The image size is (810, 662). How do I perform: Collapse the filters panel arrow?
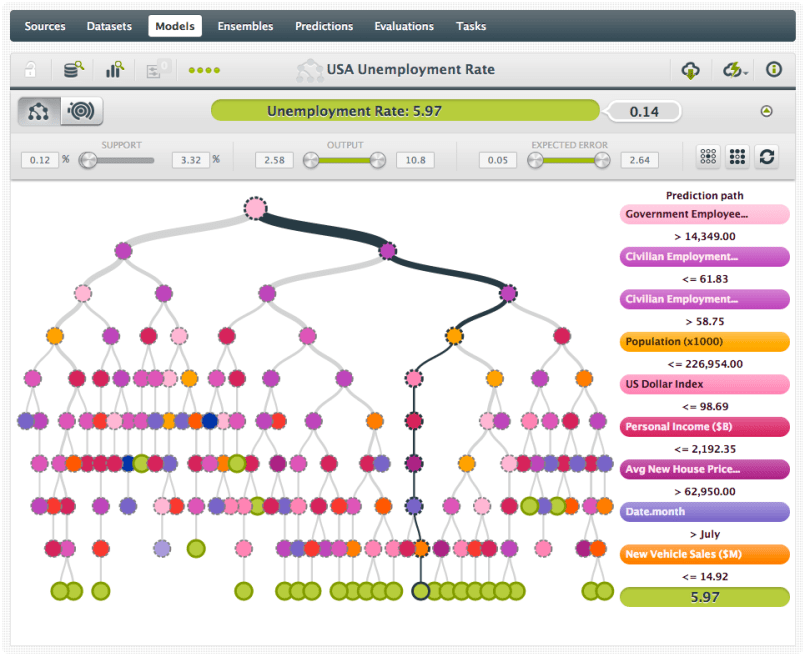click(x=767, y=111)
